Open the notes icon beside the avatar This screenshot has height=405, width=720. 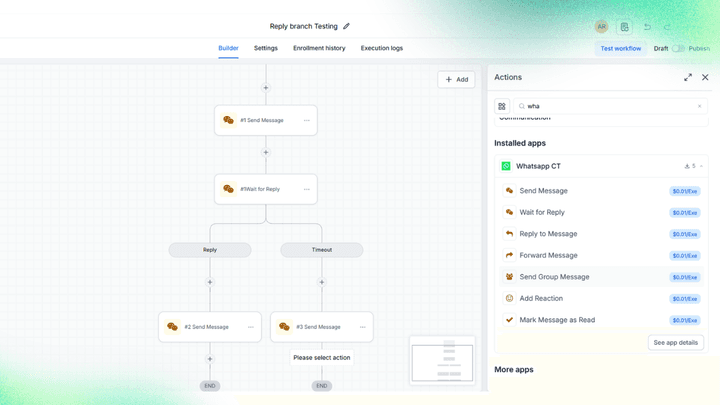pos(624,27)
